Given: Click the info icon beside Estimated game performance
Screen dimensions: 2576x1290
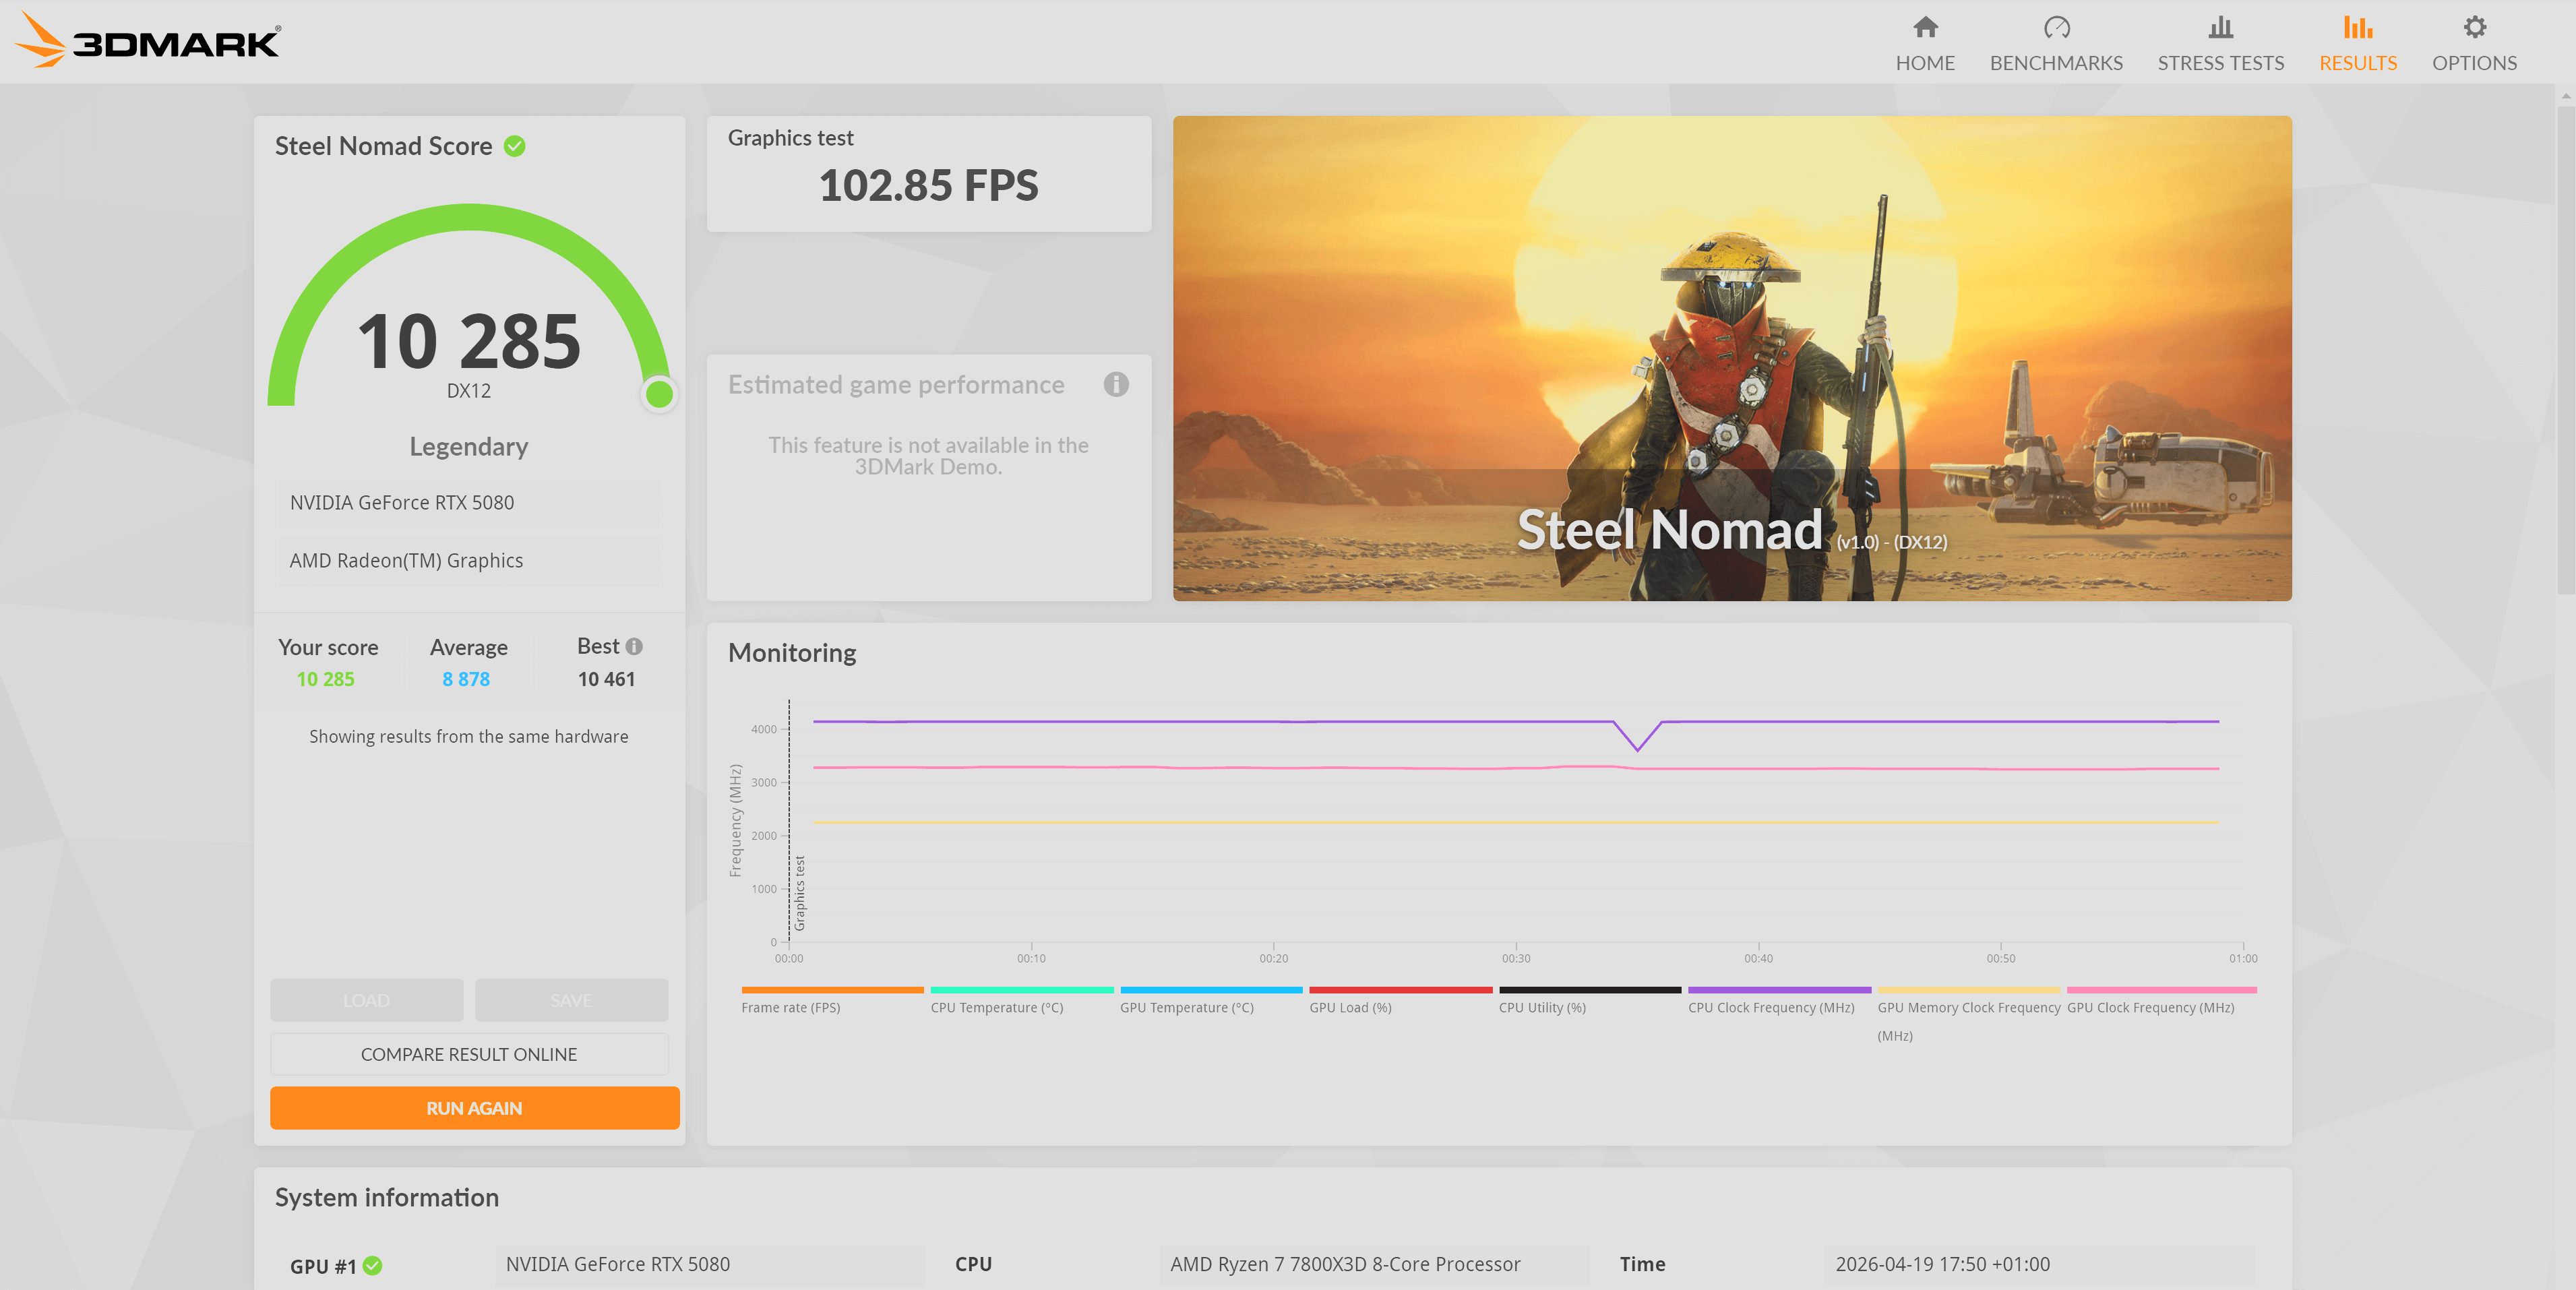Looking at the screenshot, I should tap(1115, 384).
